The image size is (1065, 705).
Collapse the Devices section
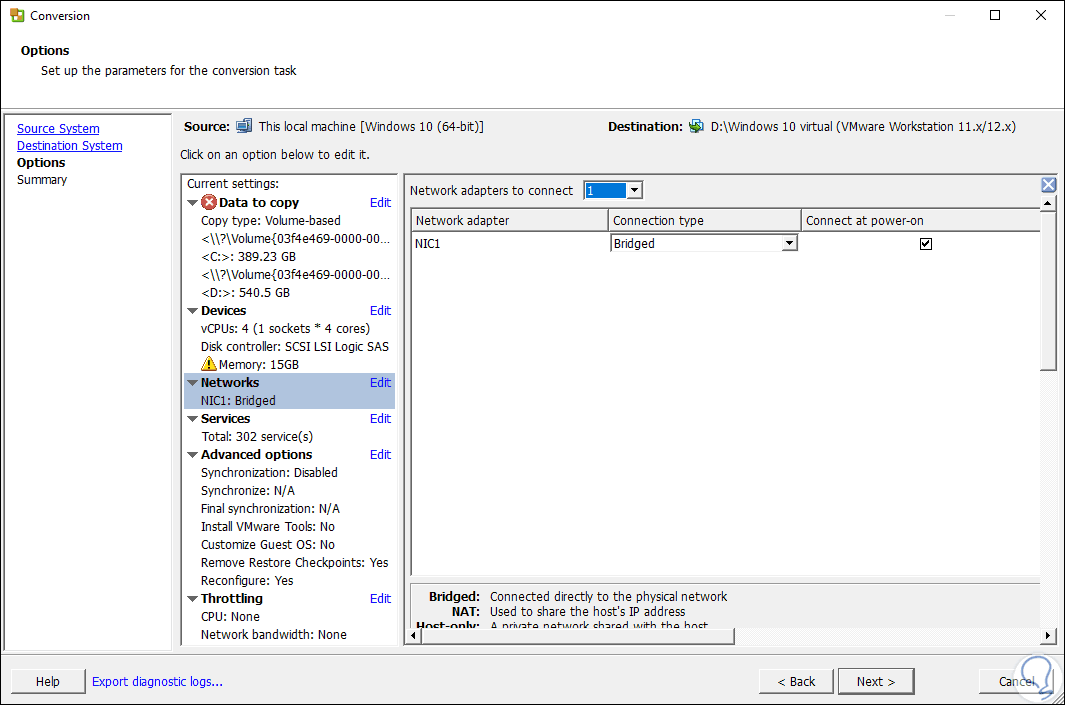[193, 311]
